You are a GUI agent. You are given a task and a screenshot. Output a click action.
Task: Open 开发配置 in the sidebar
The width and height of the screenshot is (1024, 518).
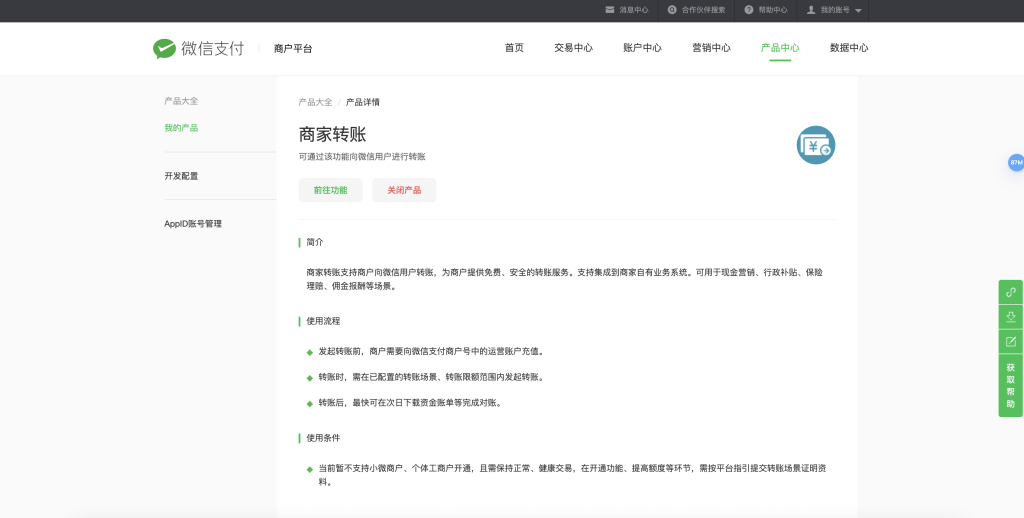[181, 176]
